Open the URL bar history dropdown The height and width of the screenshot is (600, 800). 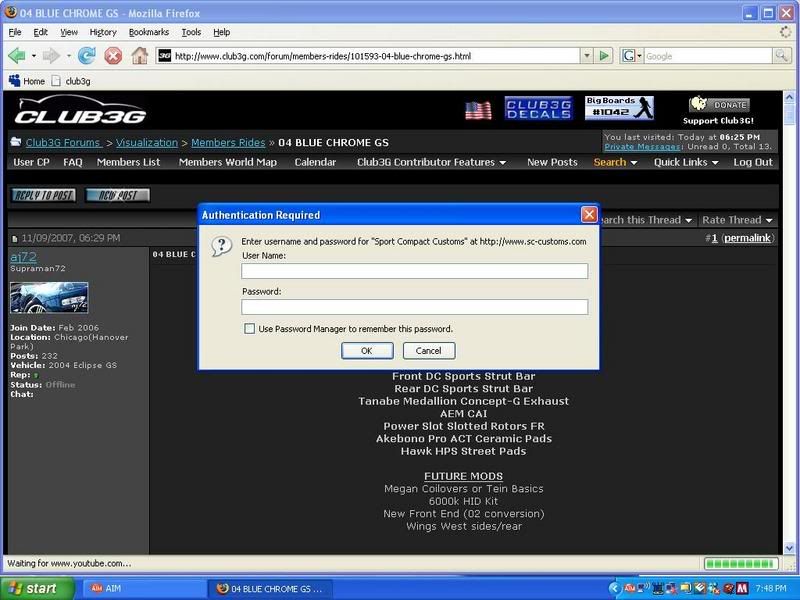tap(587, 56)
